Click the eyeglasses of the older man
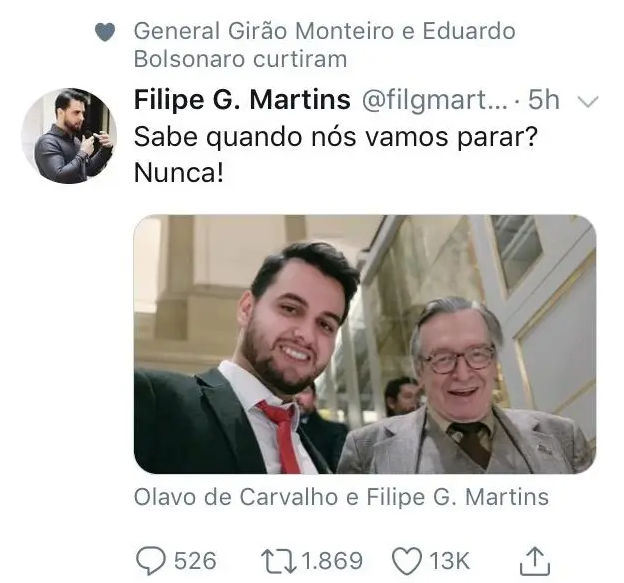624x583 pixels. [458, 359]
